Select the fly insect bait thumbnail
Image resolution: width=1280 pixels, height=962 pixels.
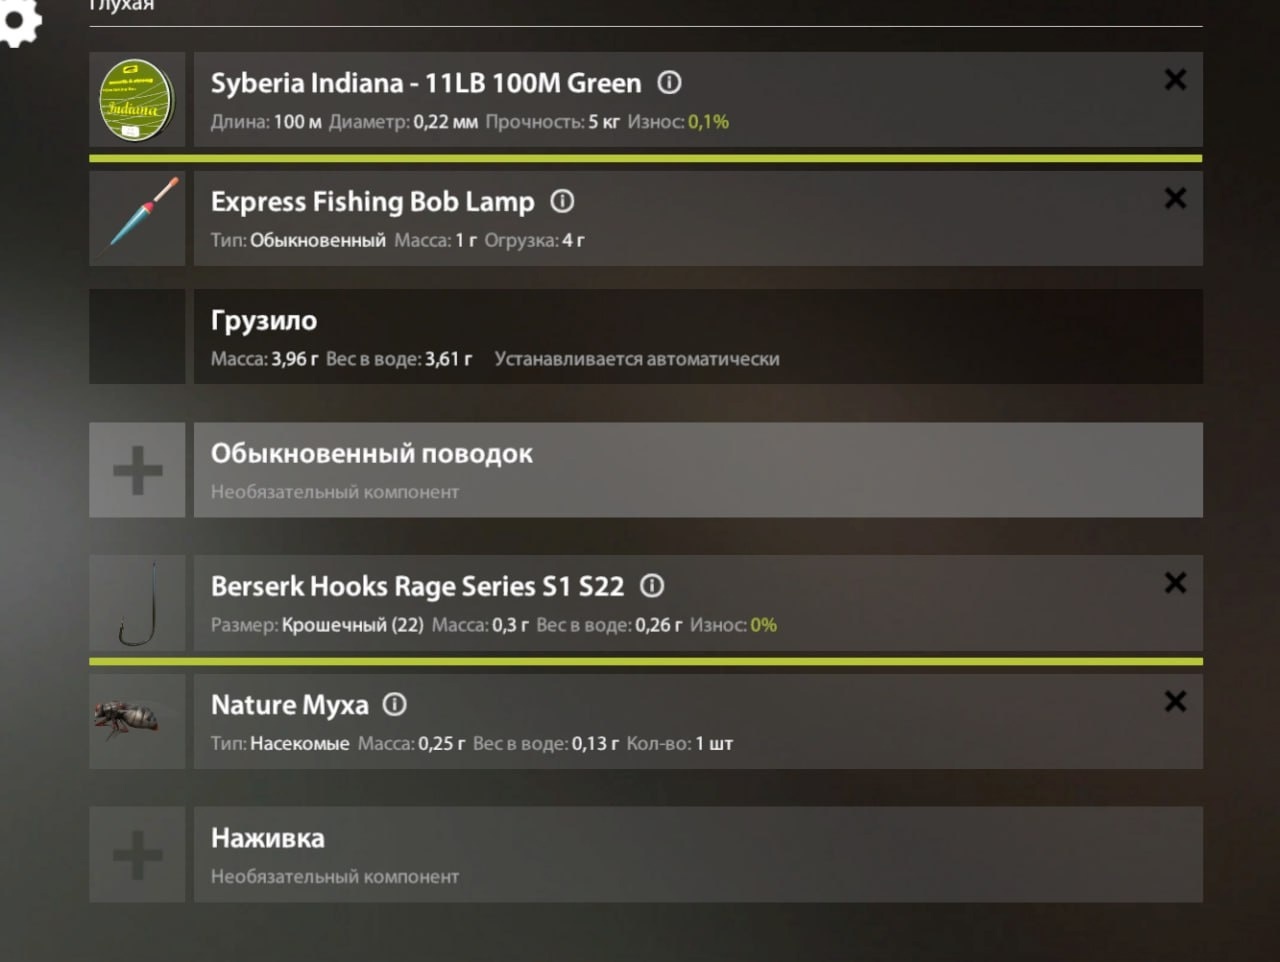[x=137, y=721]
